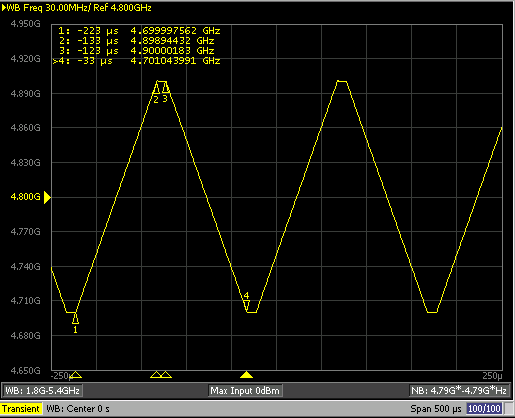Click the active trace arrow before WB Freq
Viewport: 515px width, 418px height.
pyautogui.click(x=4, y=8)
